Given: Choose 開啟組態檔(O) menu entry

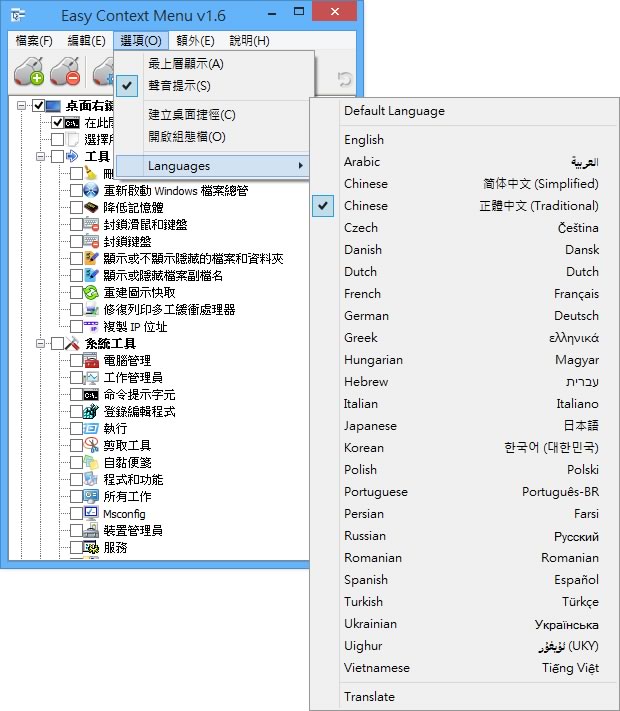Looking at the screenshot, I should tap(212, 136).
